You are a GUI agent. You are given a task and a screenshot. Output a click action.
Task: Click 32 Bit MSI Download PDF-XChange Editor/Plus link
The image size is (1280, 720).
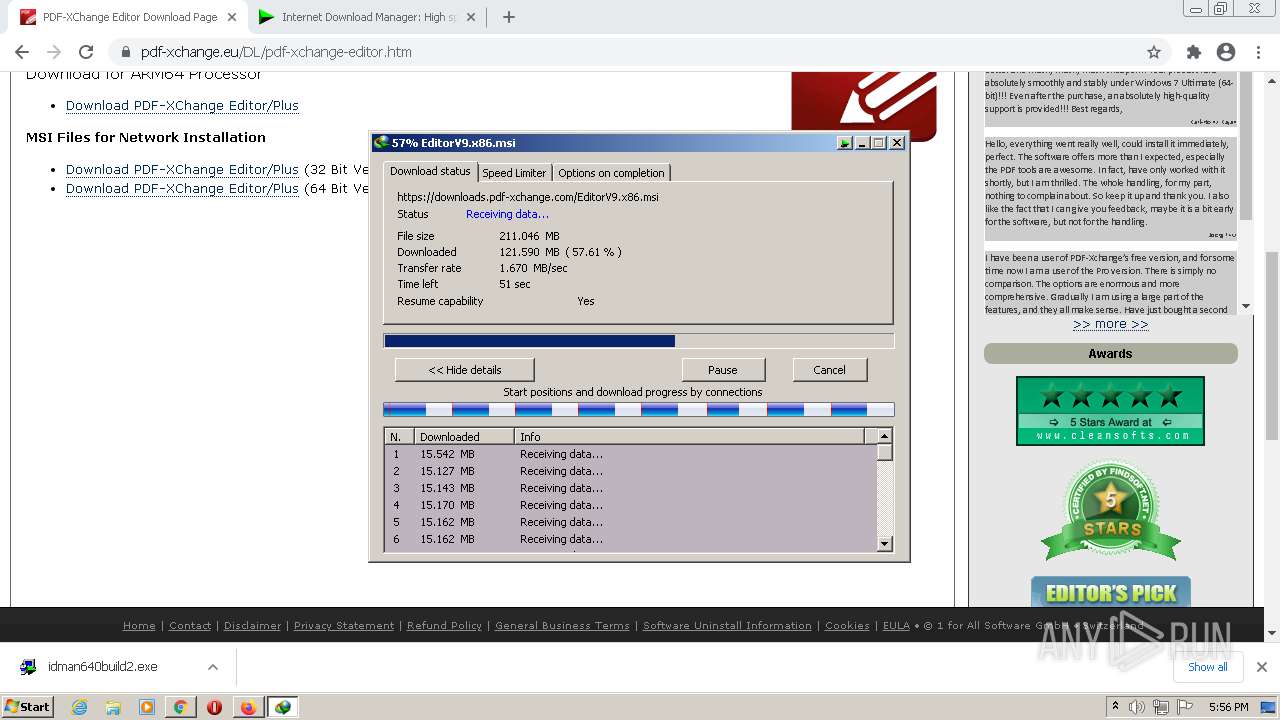pyautogui.click(x=182, y=169)
